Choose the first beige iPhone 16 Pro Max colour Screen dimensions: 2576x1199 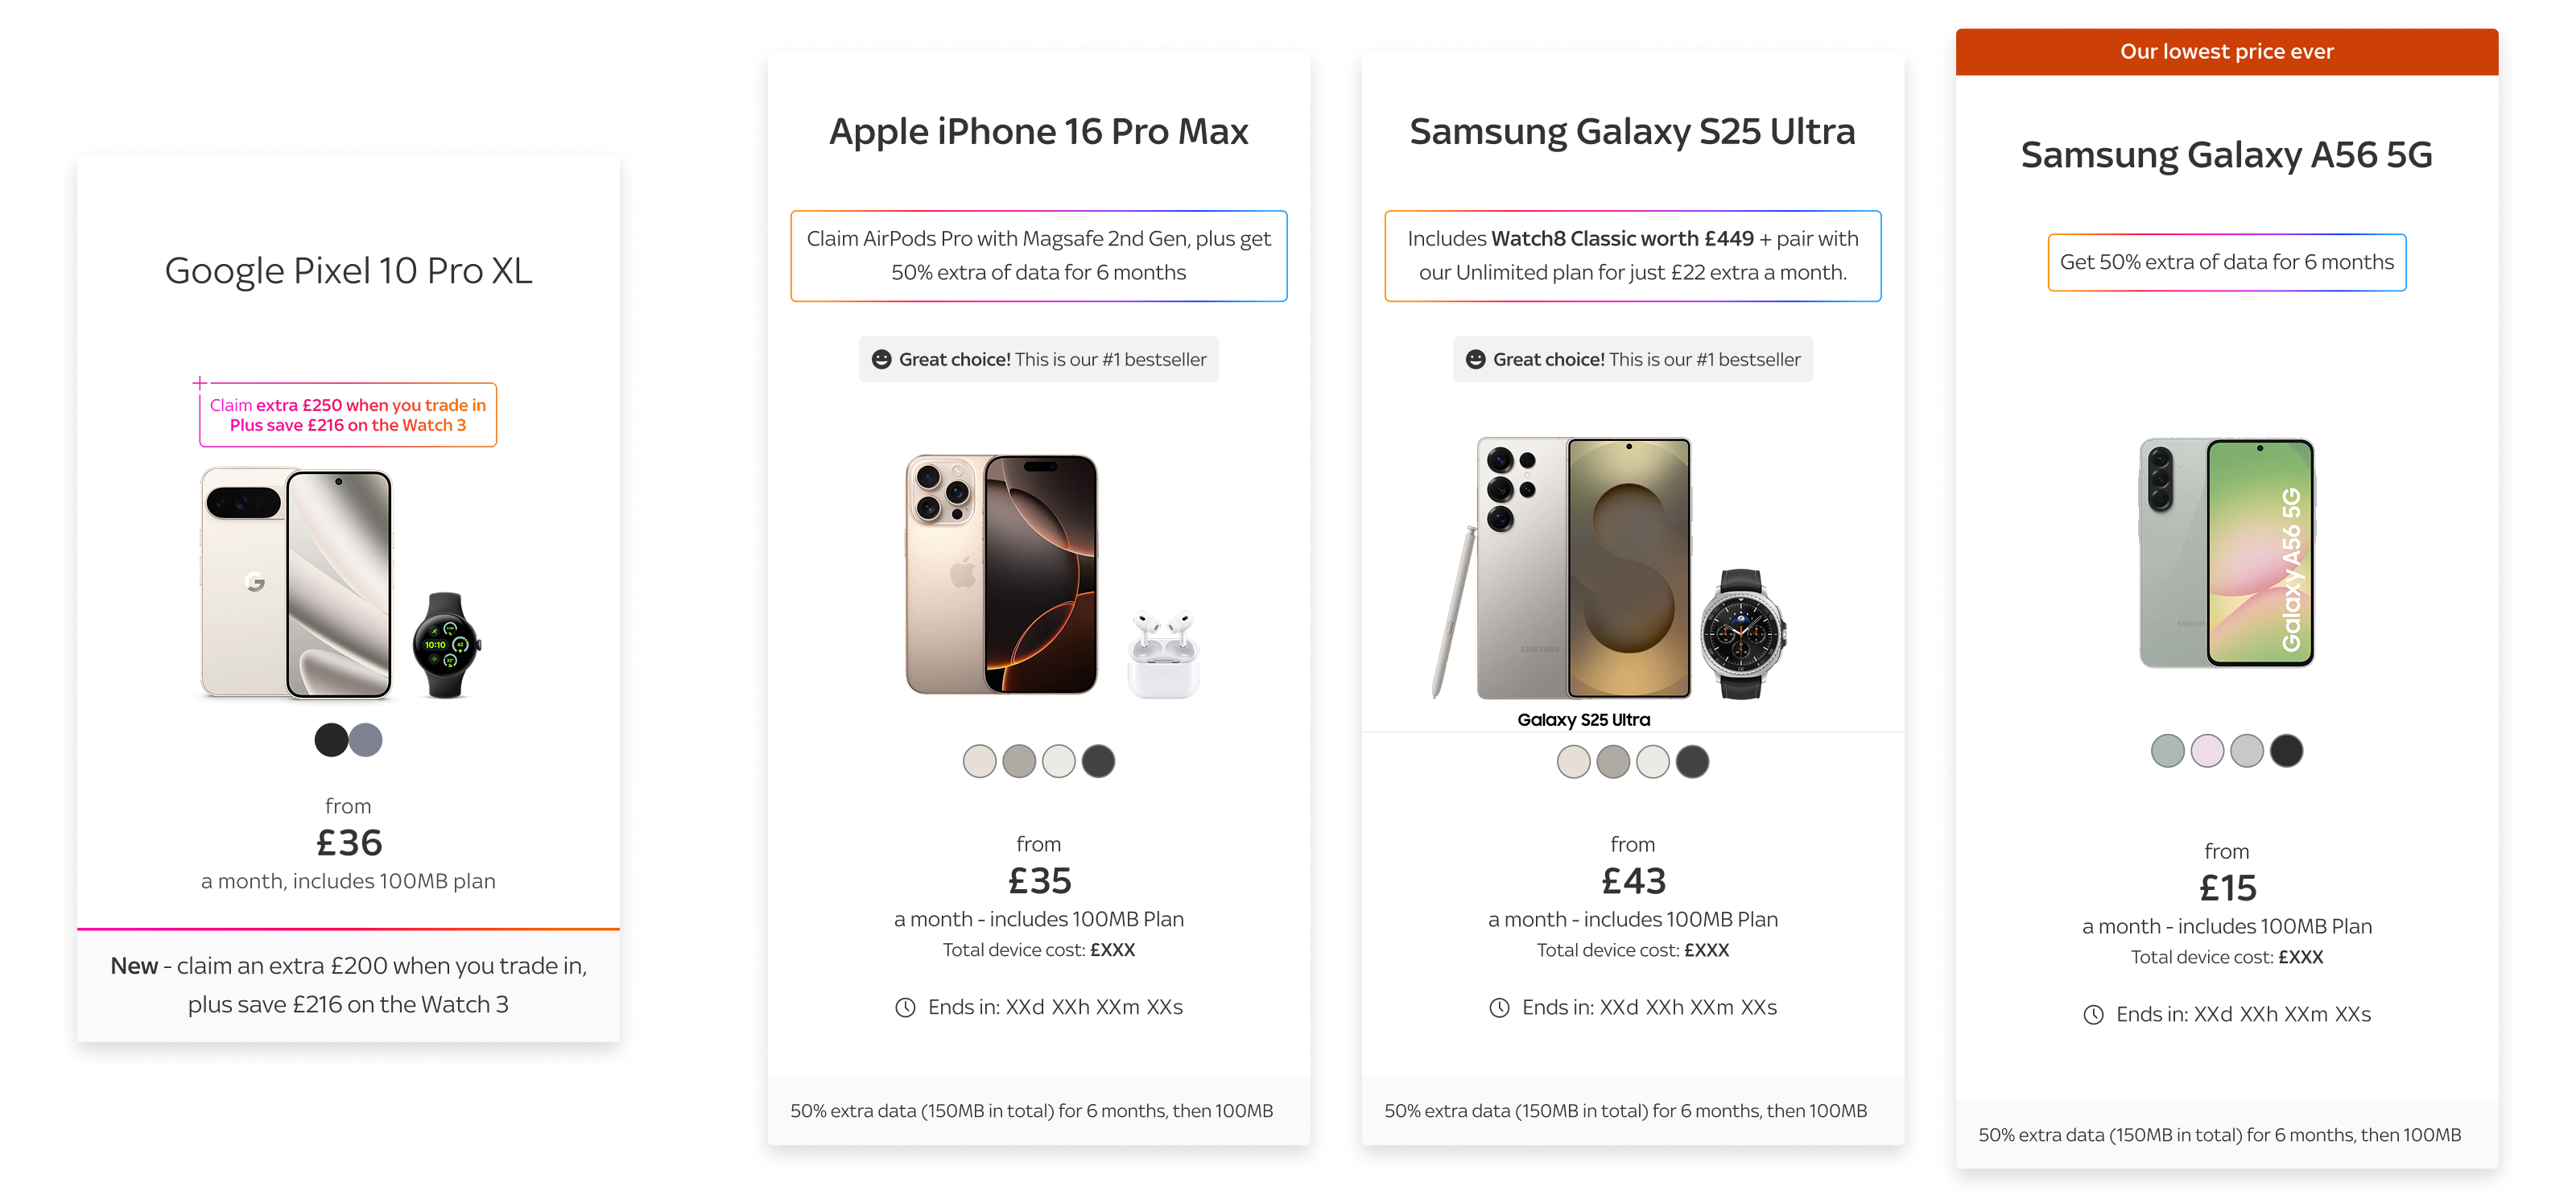[x=979, y=761]
